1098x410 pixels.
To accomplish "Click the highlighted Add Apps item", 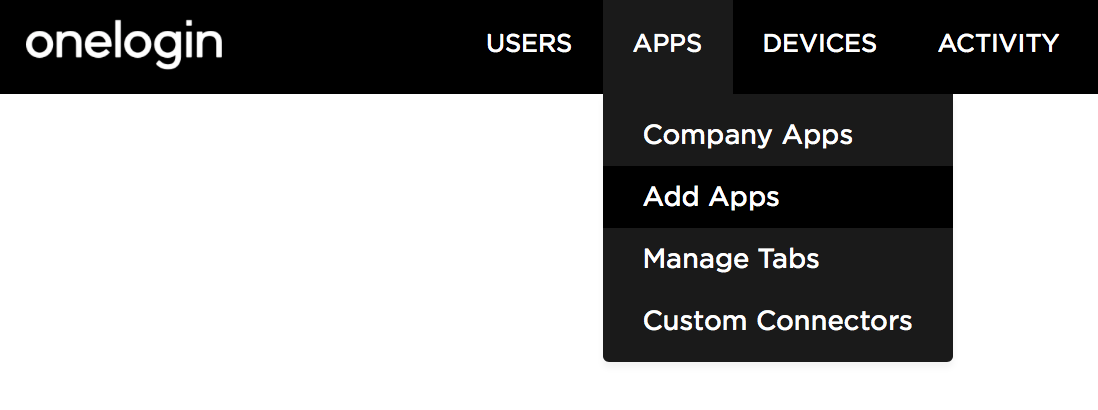I will tap(711, 197).
